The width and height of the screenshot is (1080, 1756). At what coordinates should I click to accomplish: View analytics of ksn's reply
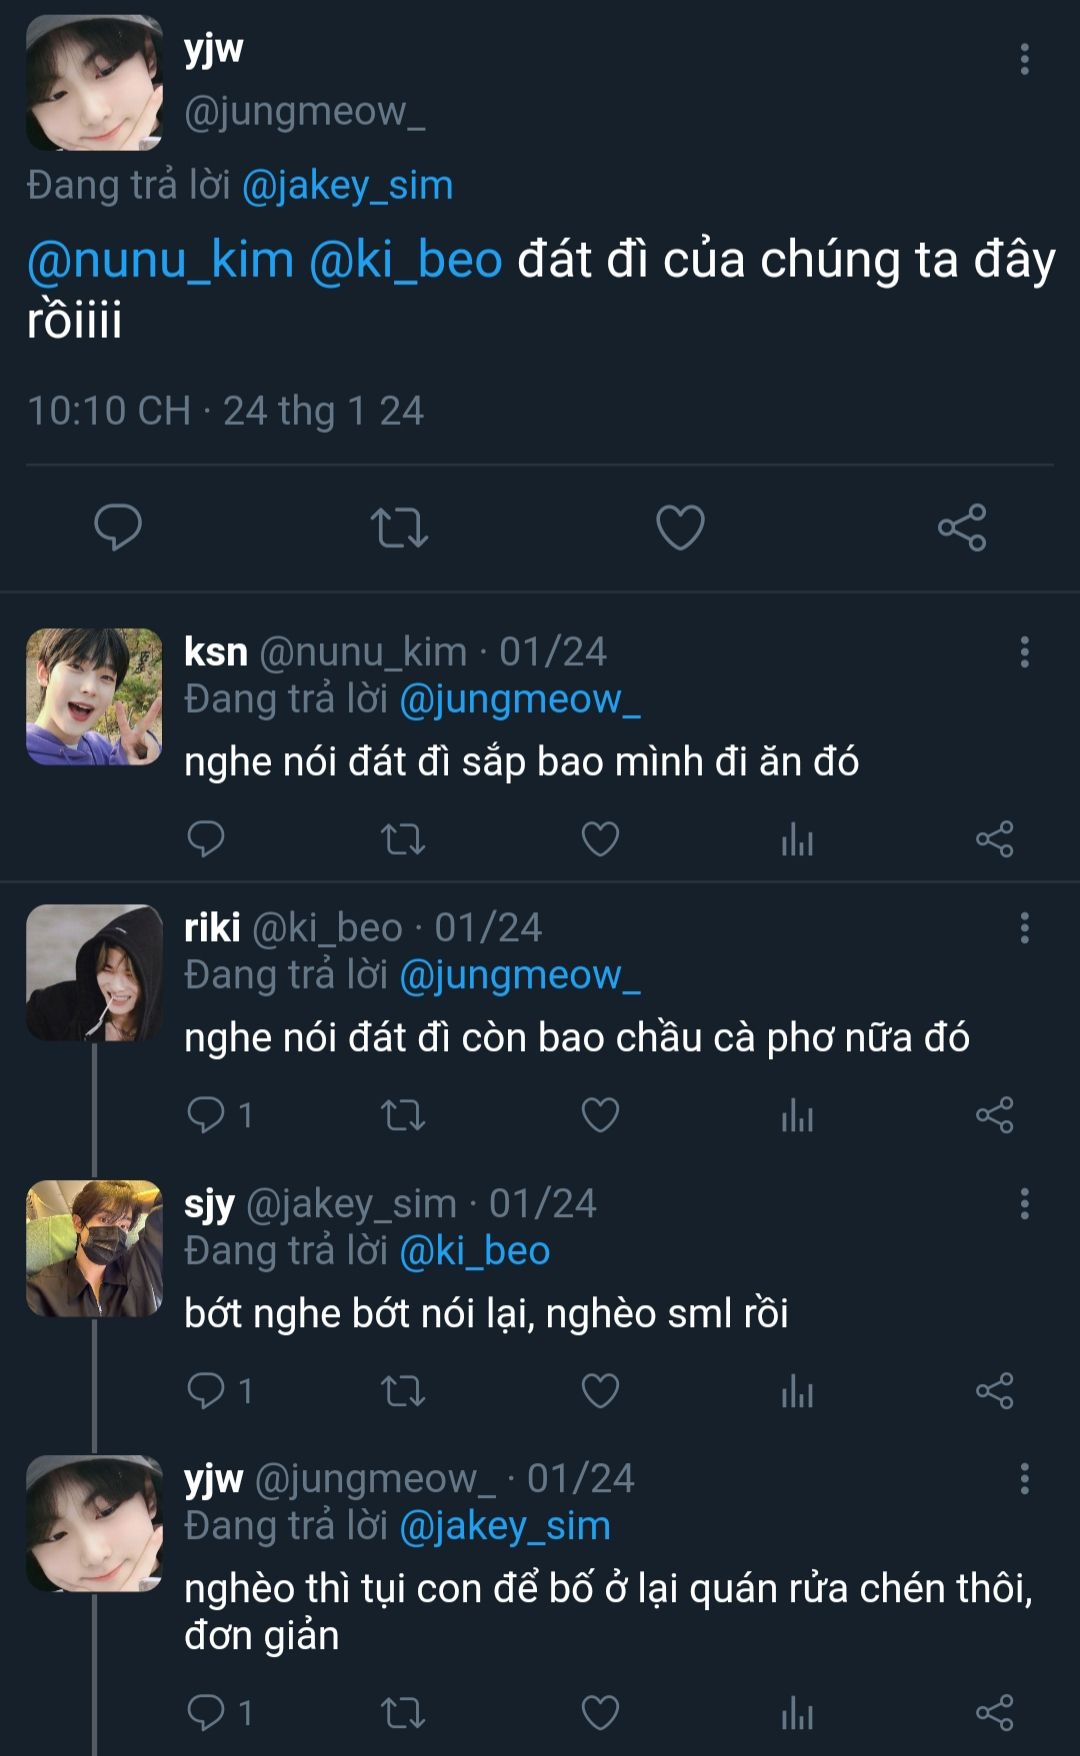pos(797,839)
